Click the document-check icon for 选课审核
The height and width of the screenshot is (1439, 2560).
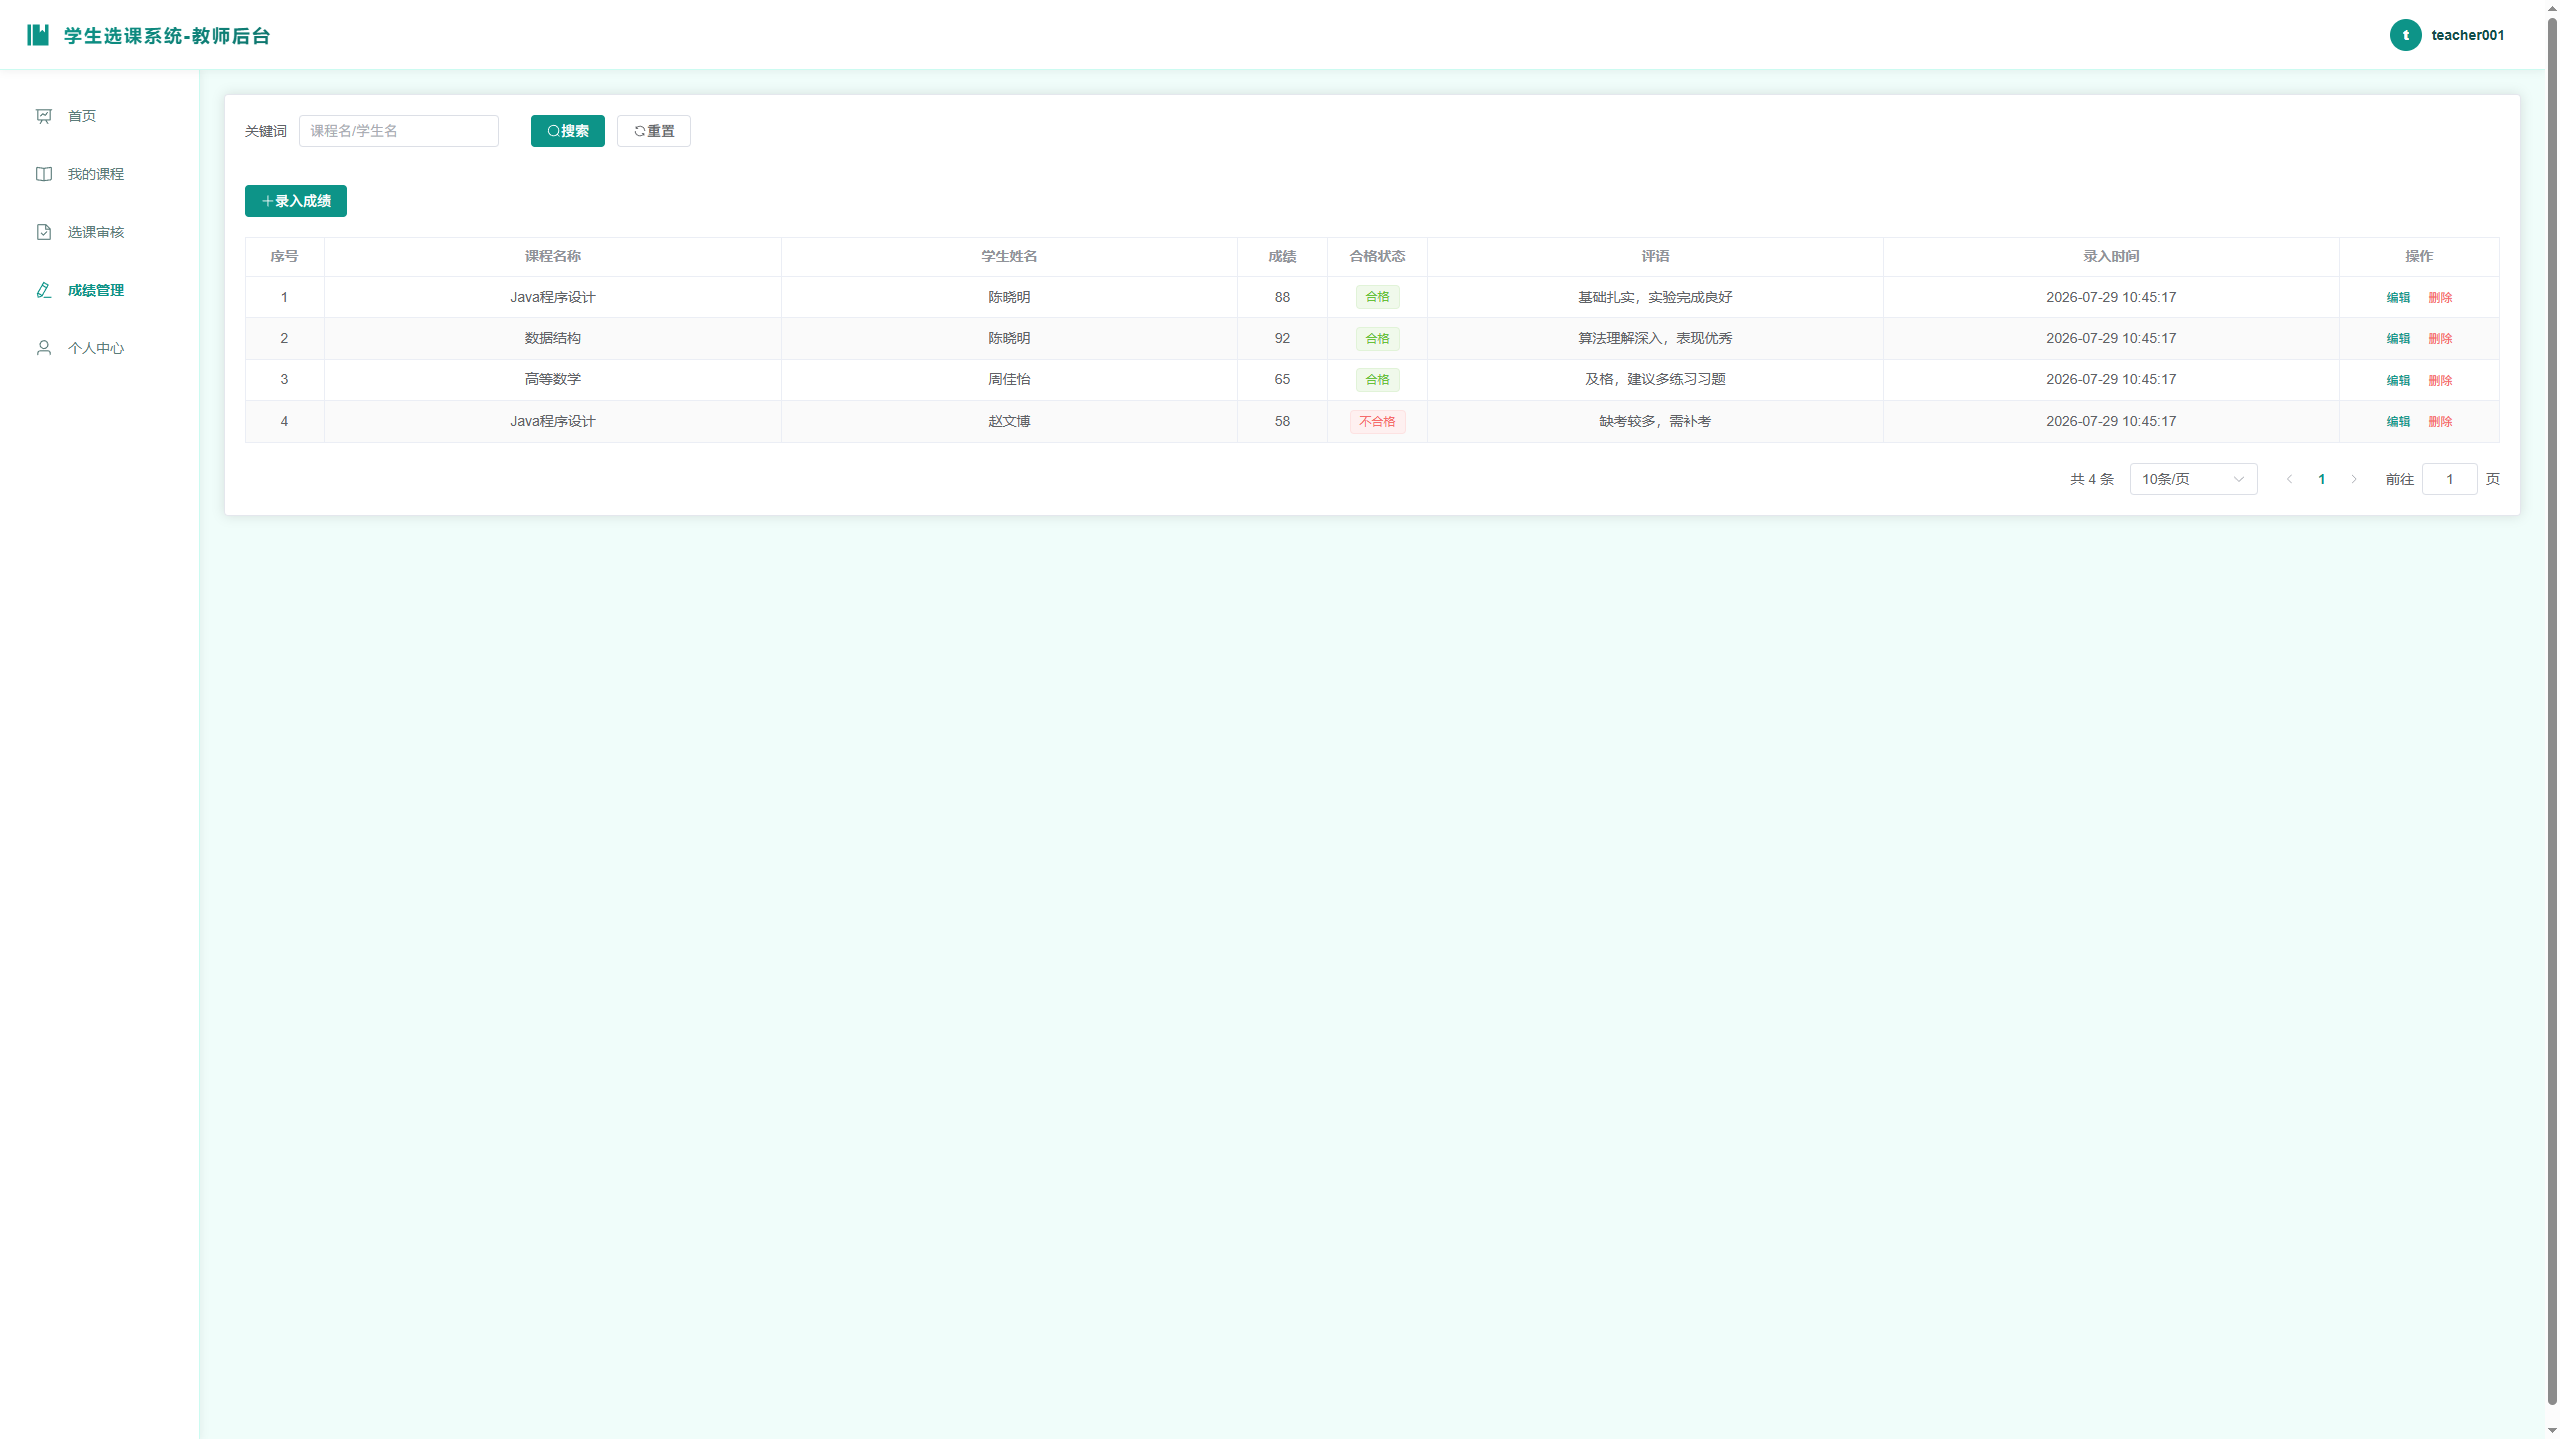pos(44,232)
